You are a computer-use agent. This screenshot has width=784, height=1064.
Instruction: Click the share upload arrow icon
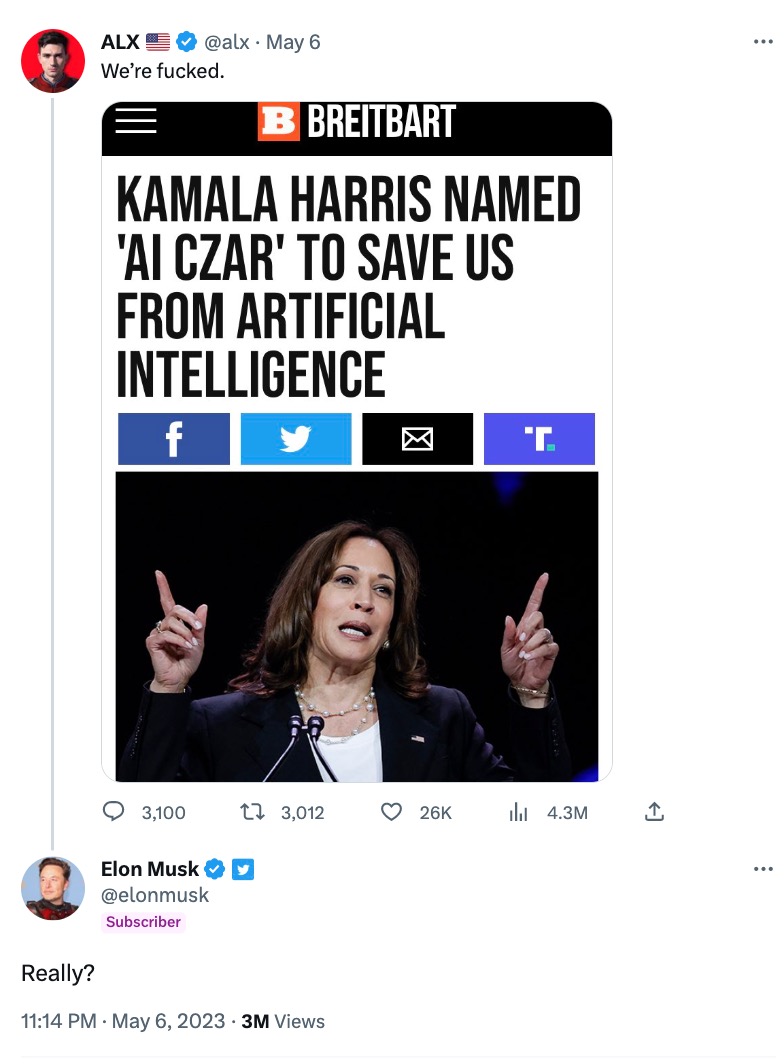[x=654, y=813]
